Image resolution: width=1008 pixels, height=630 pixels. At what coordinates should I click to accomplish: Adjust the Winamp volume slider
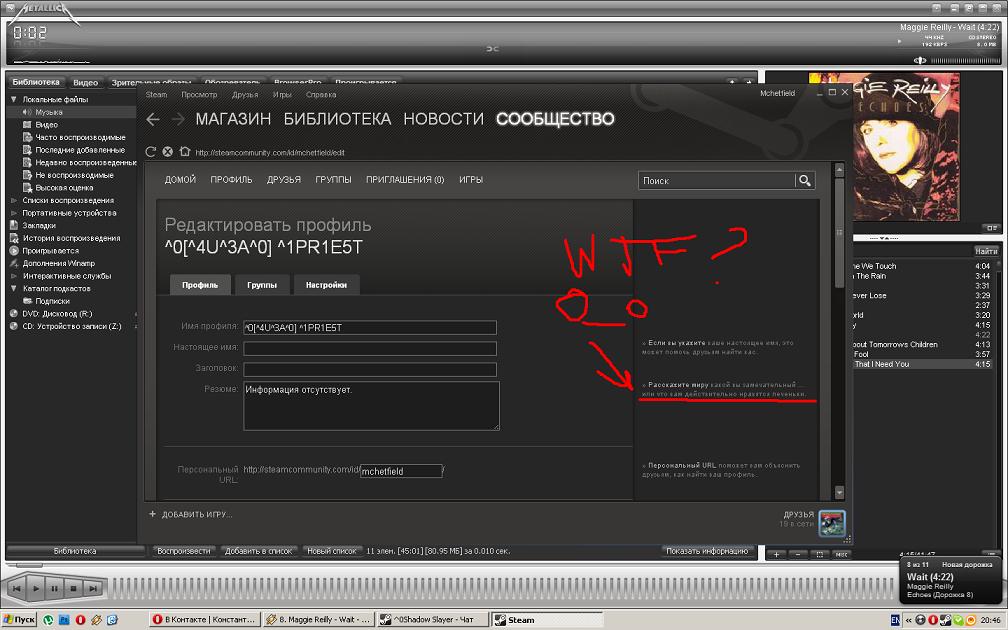coord(960,60)
